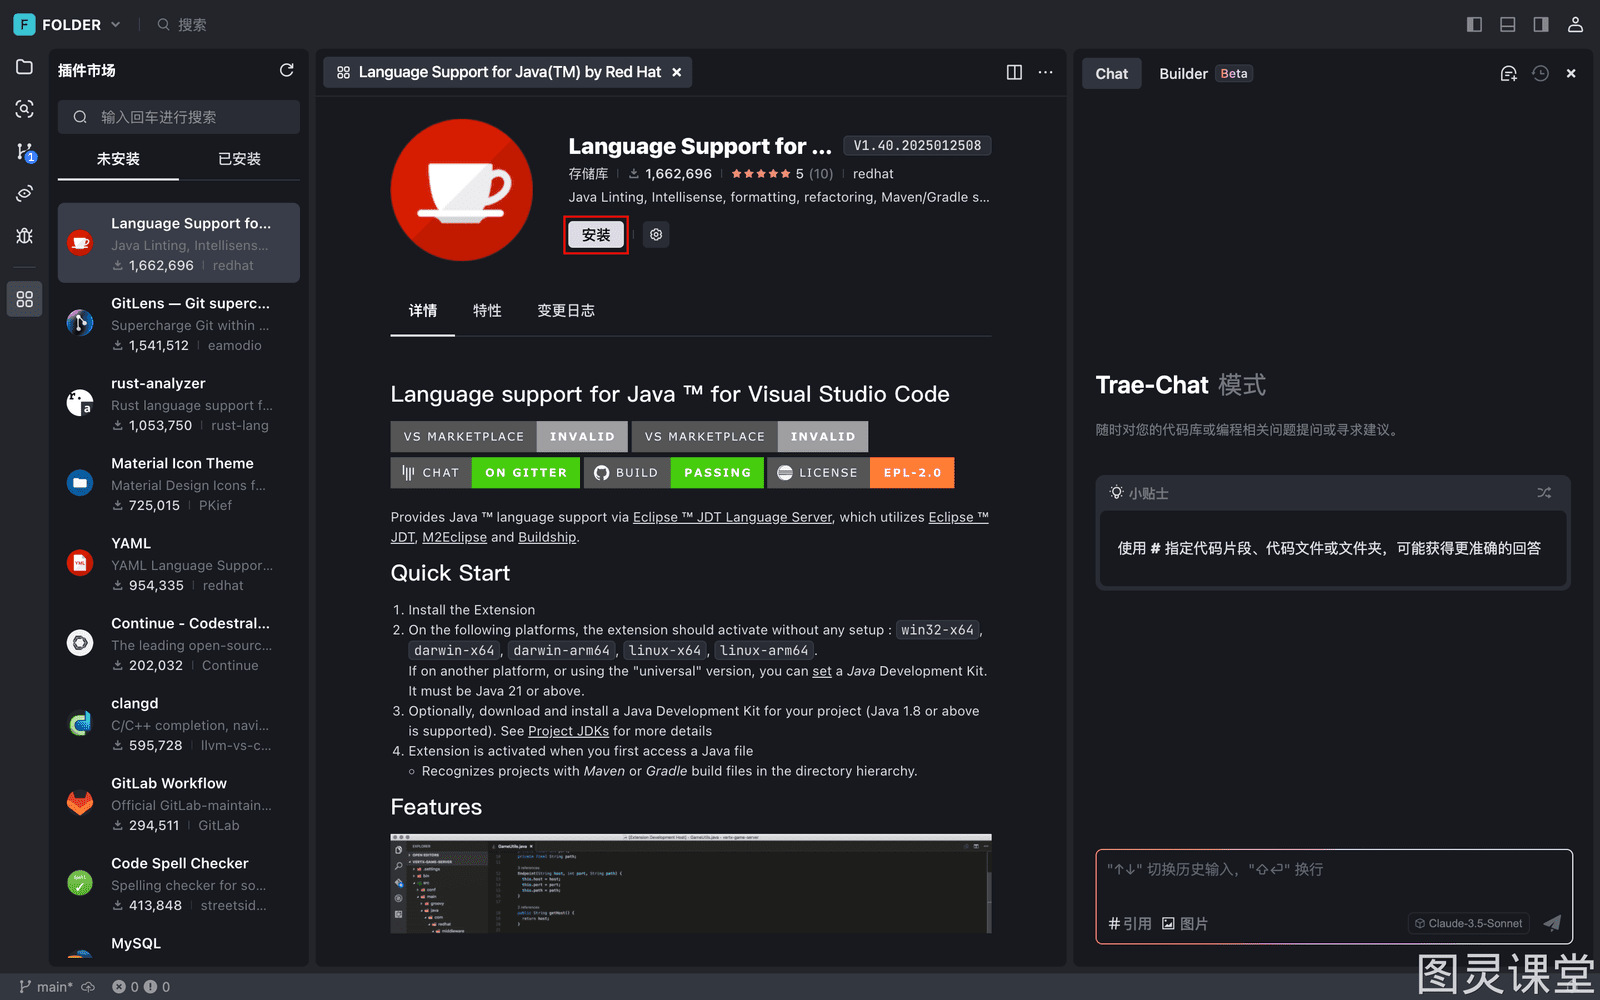The width and height of the screenshot is (1600, 1000).
Task: Open the 详情 details tab
Action: click(x=423, y=311)
